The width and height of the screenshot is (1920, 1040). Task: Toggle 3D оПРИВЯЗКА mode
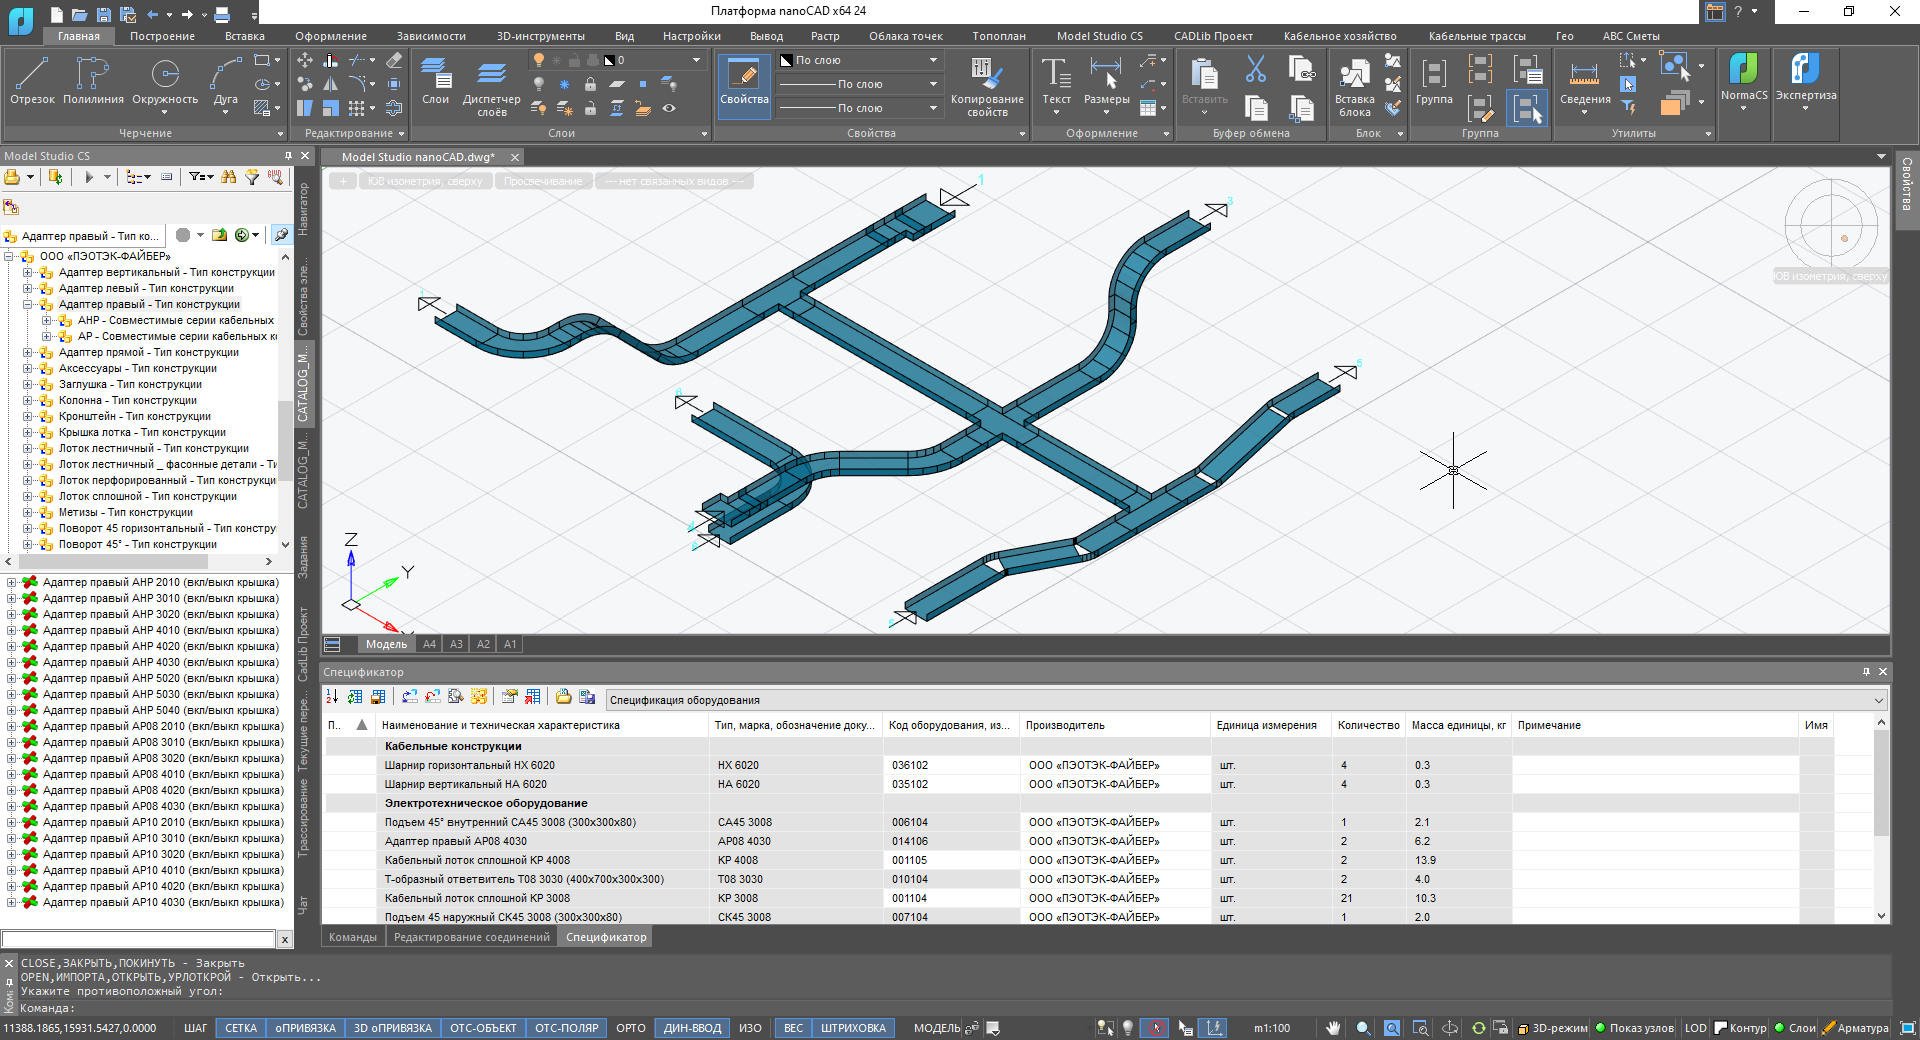pos(393,1028)
